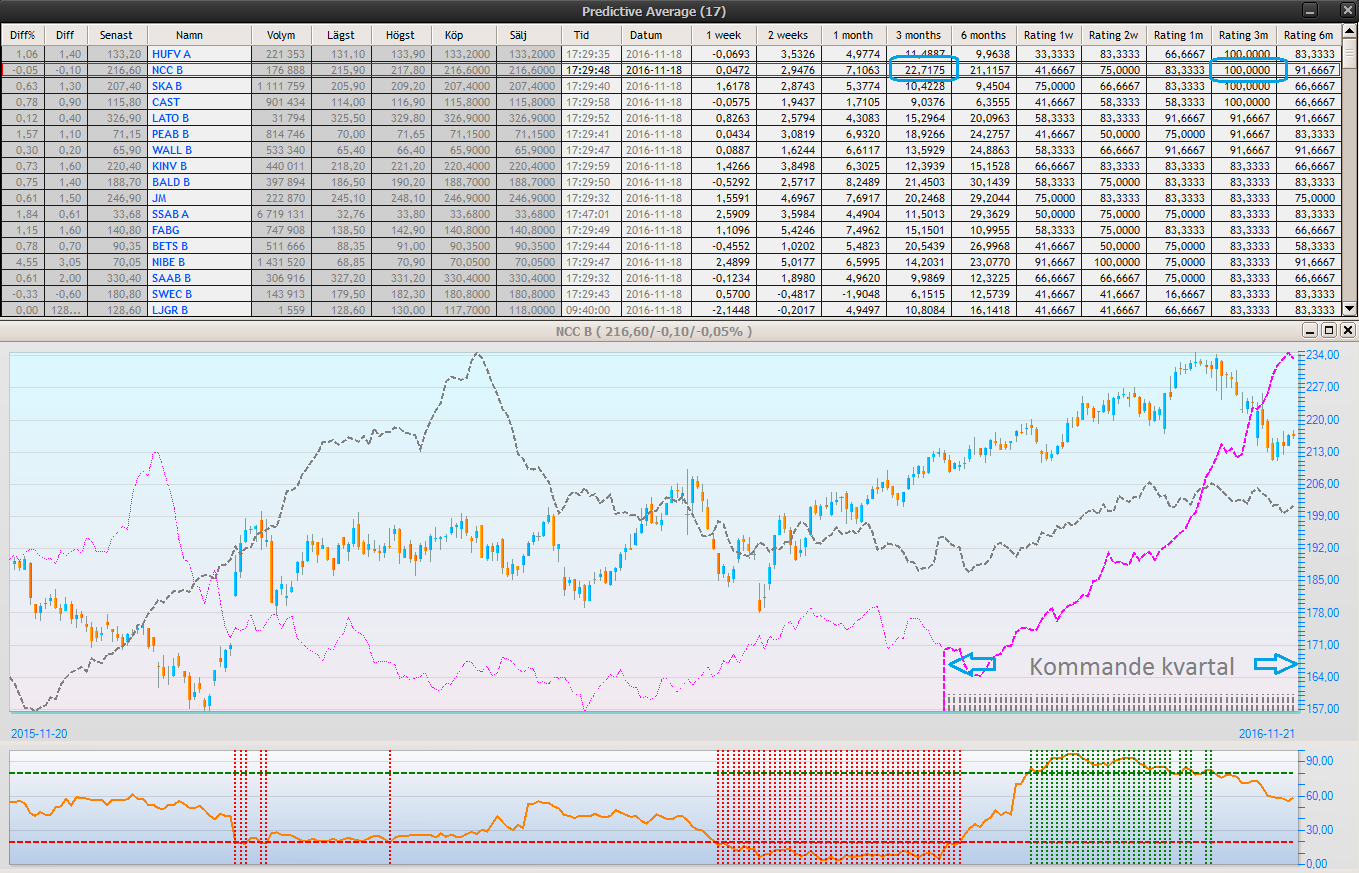Sort by the 2 weeks column header
Image resolution: width=1359 pixels, height=873 pixels.
(788, 35)
